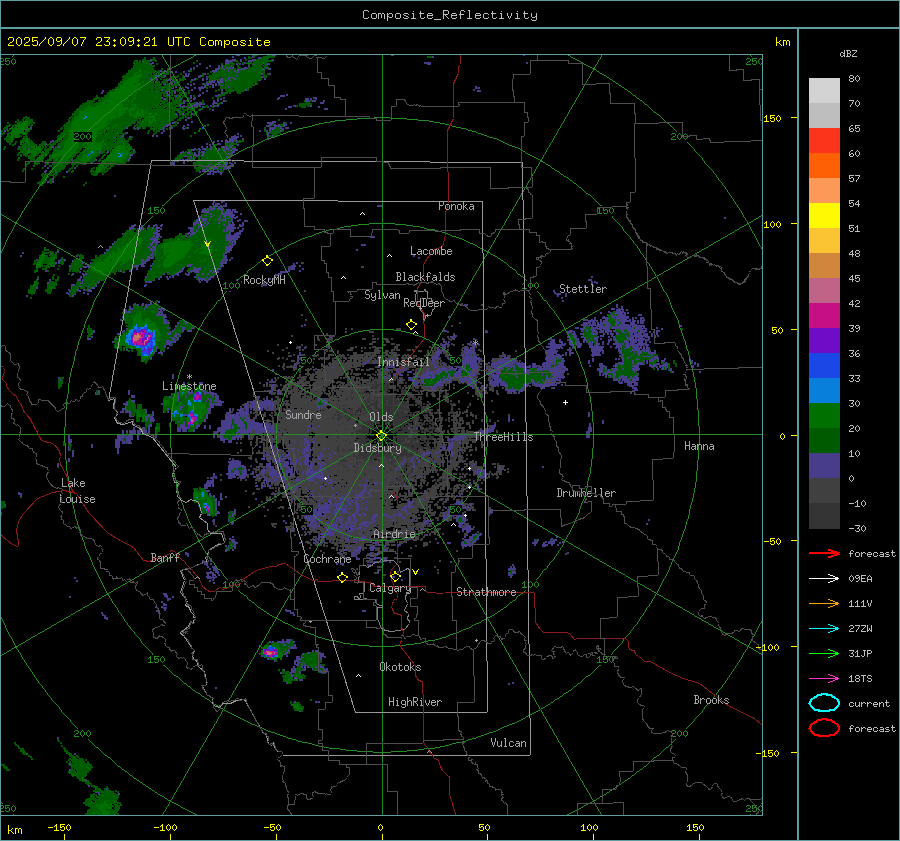This screenshot has height=841, width=900.
Task: Select the yellow dBZ legend swatch
Action: coord(824,216)
